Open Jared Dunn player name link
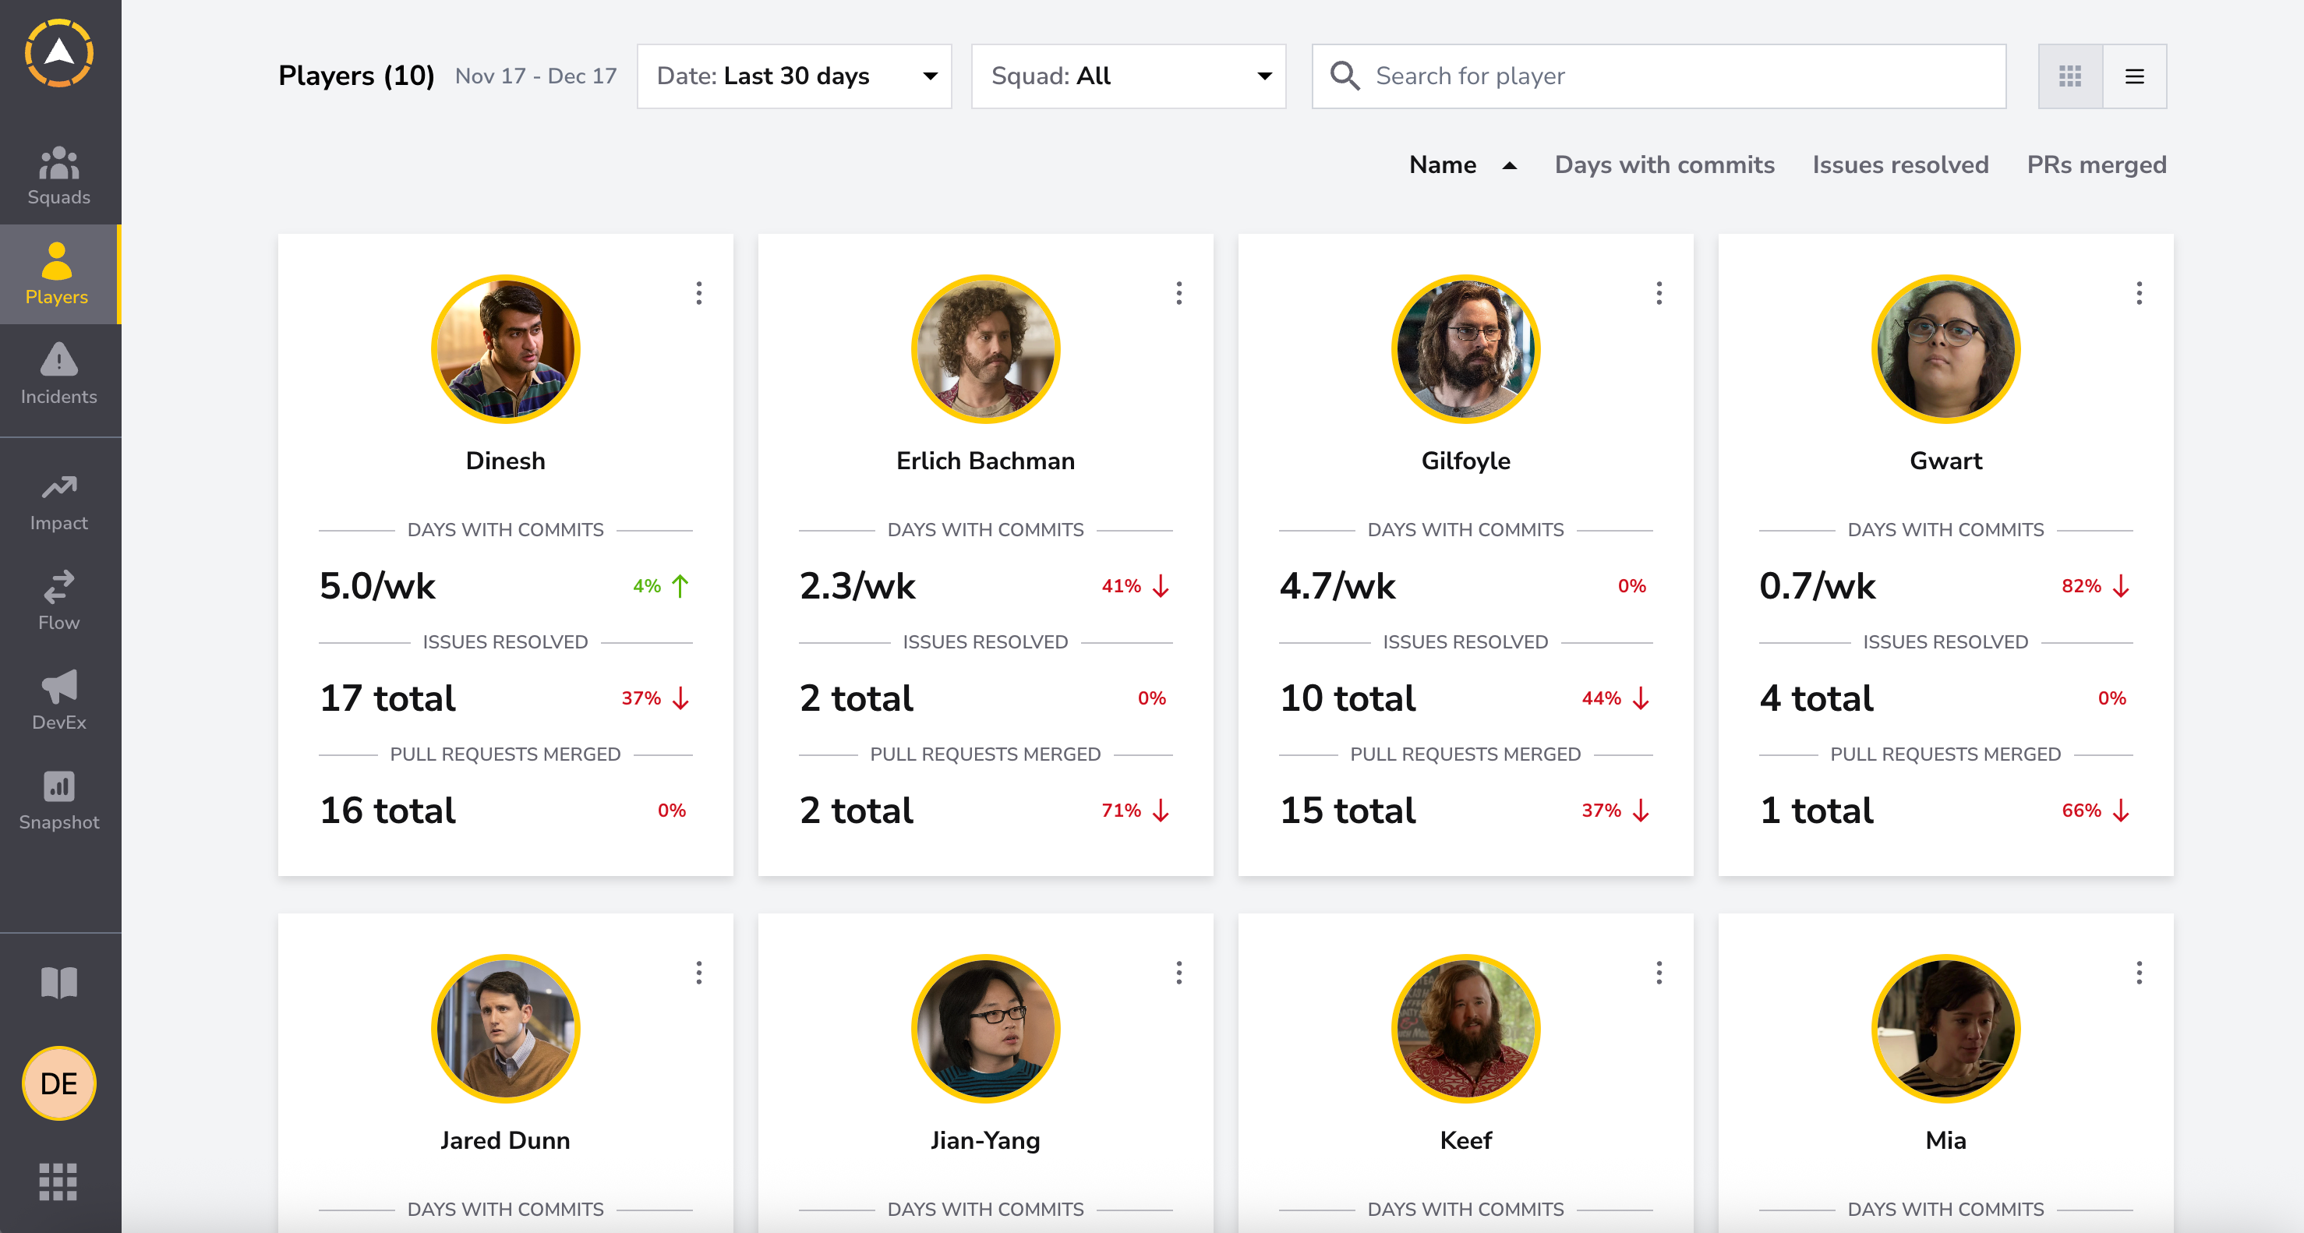The width and height of the screenshot is (2304, 1233). pos(506,1141)
